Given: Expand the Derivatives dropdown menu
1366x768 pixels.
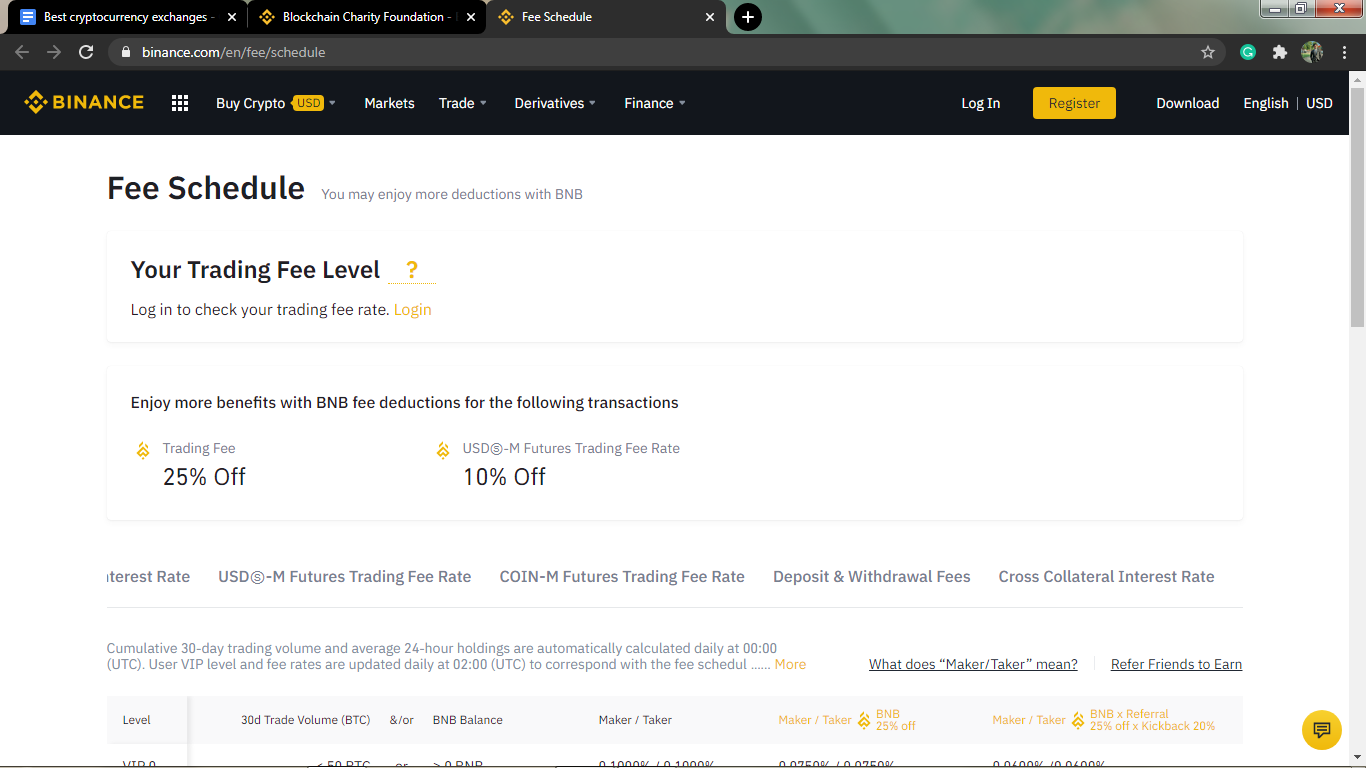Looking at the screenshot, I should point(555,103).
